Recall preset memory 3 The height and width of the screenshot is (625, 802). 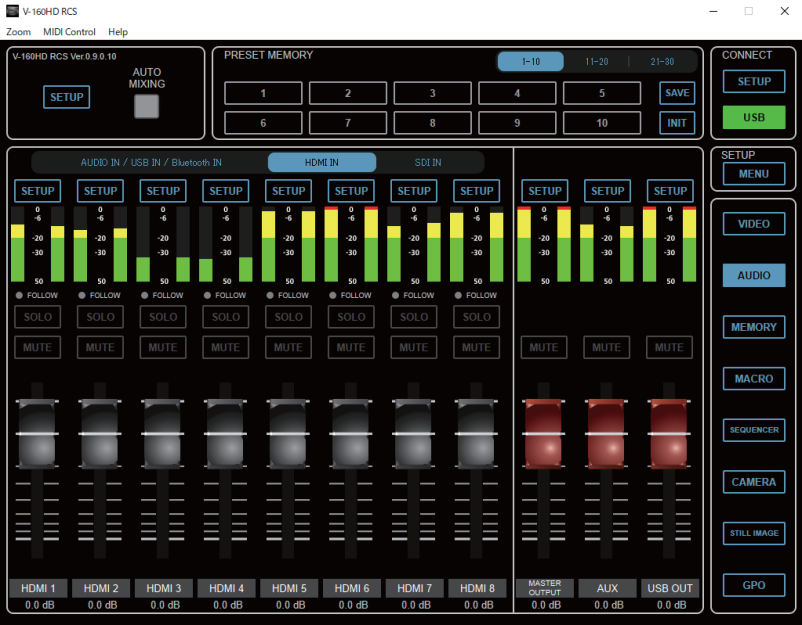(432, 93)
